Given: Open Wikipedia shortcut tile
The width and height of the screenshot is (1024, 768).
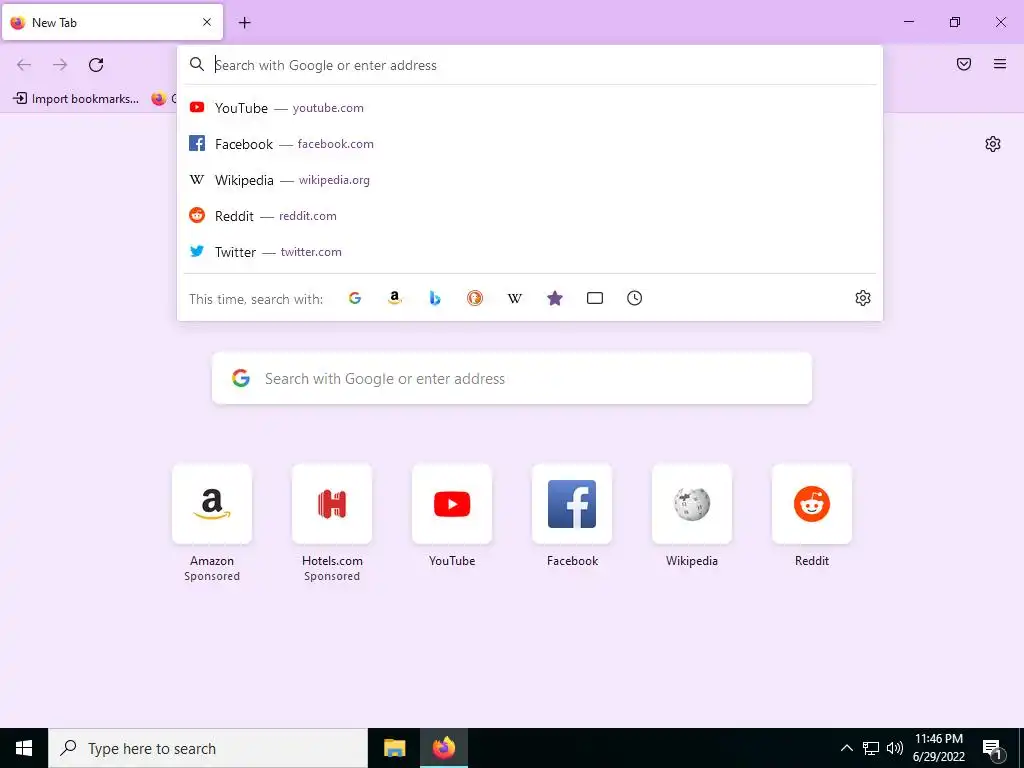Looking at the screenshot, I should (x=692, y=504).
